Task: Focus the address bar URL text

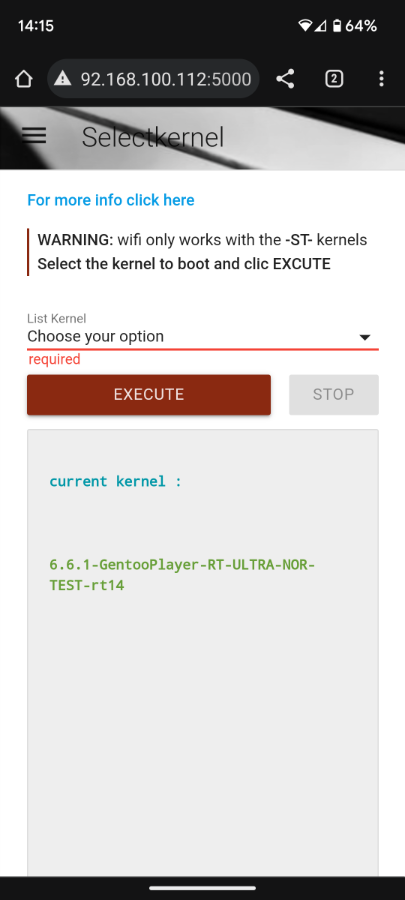Action: 166,79
